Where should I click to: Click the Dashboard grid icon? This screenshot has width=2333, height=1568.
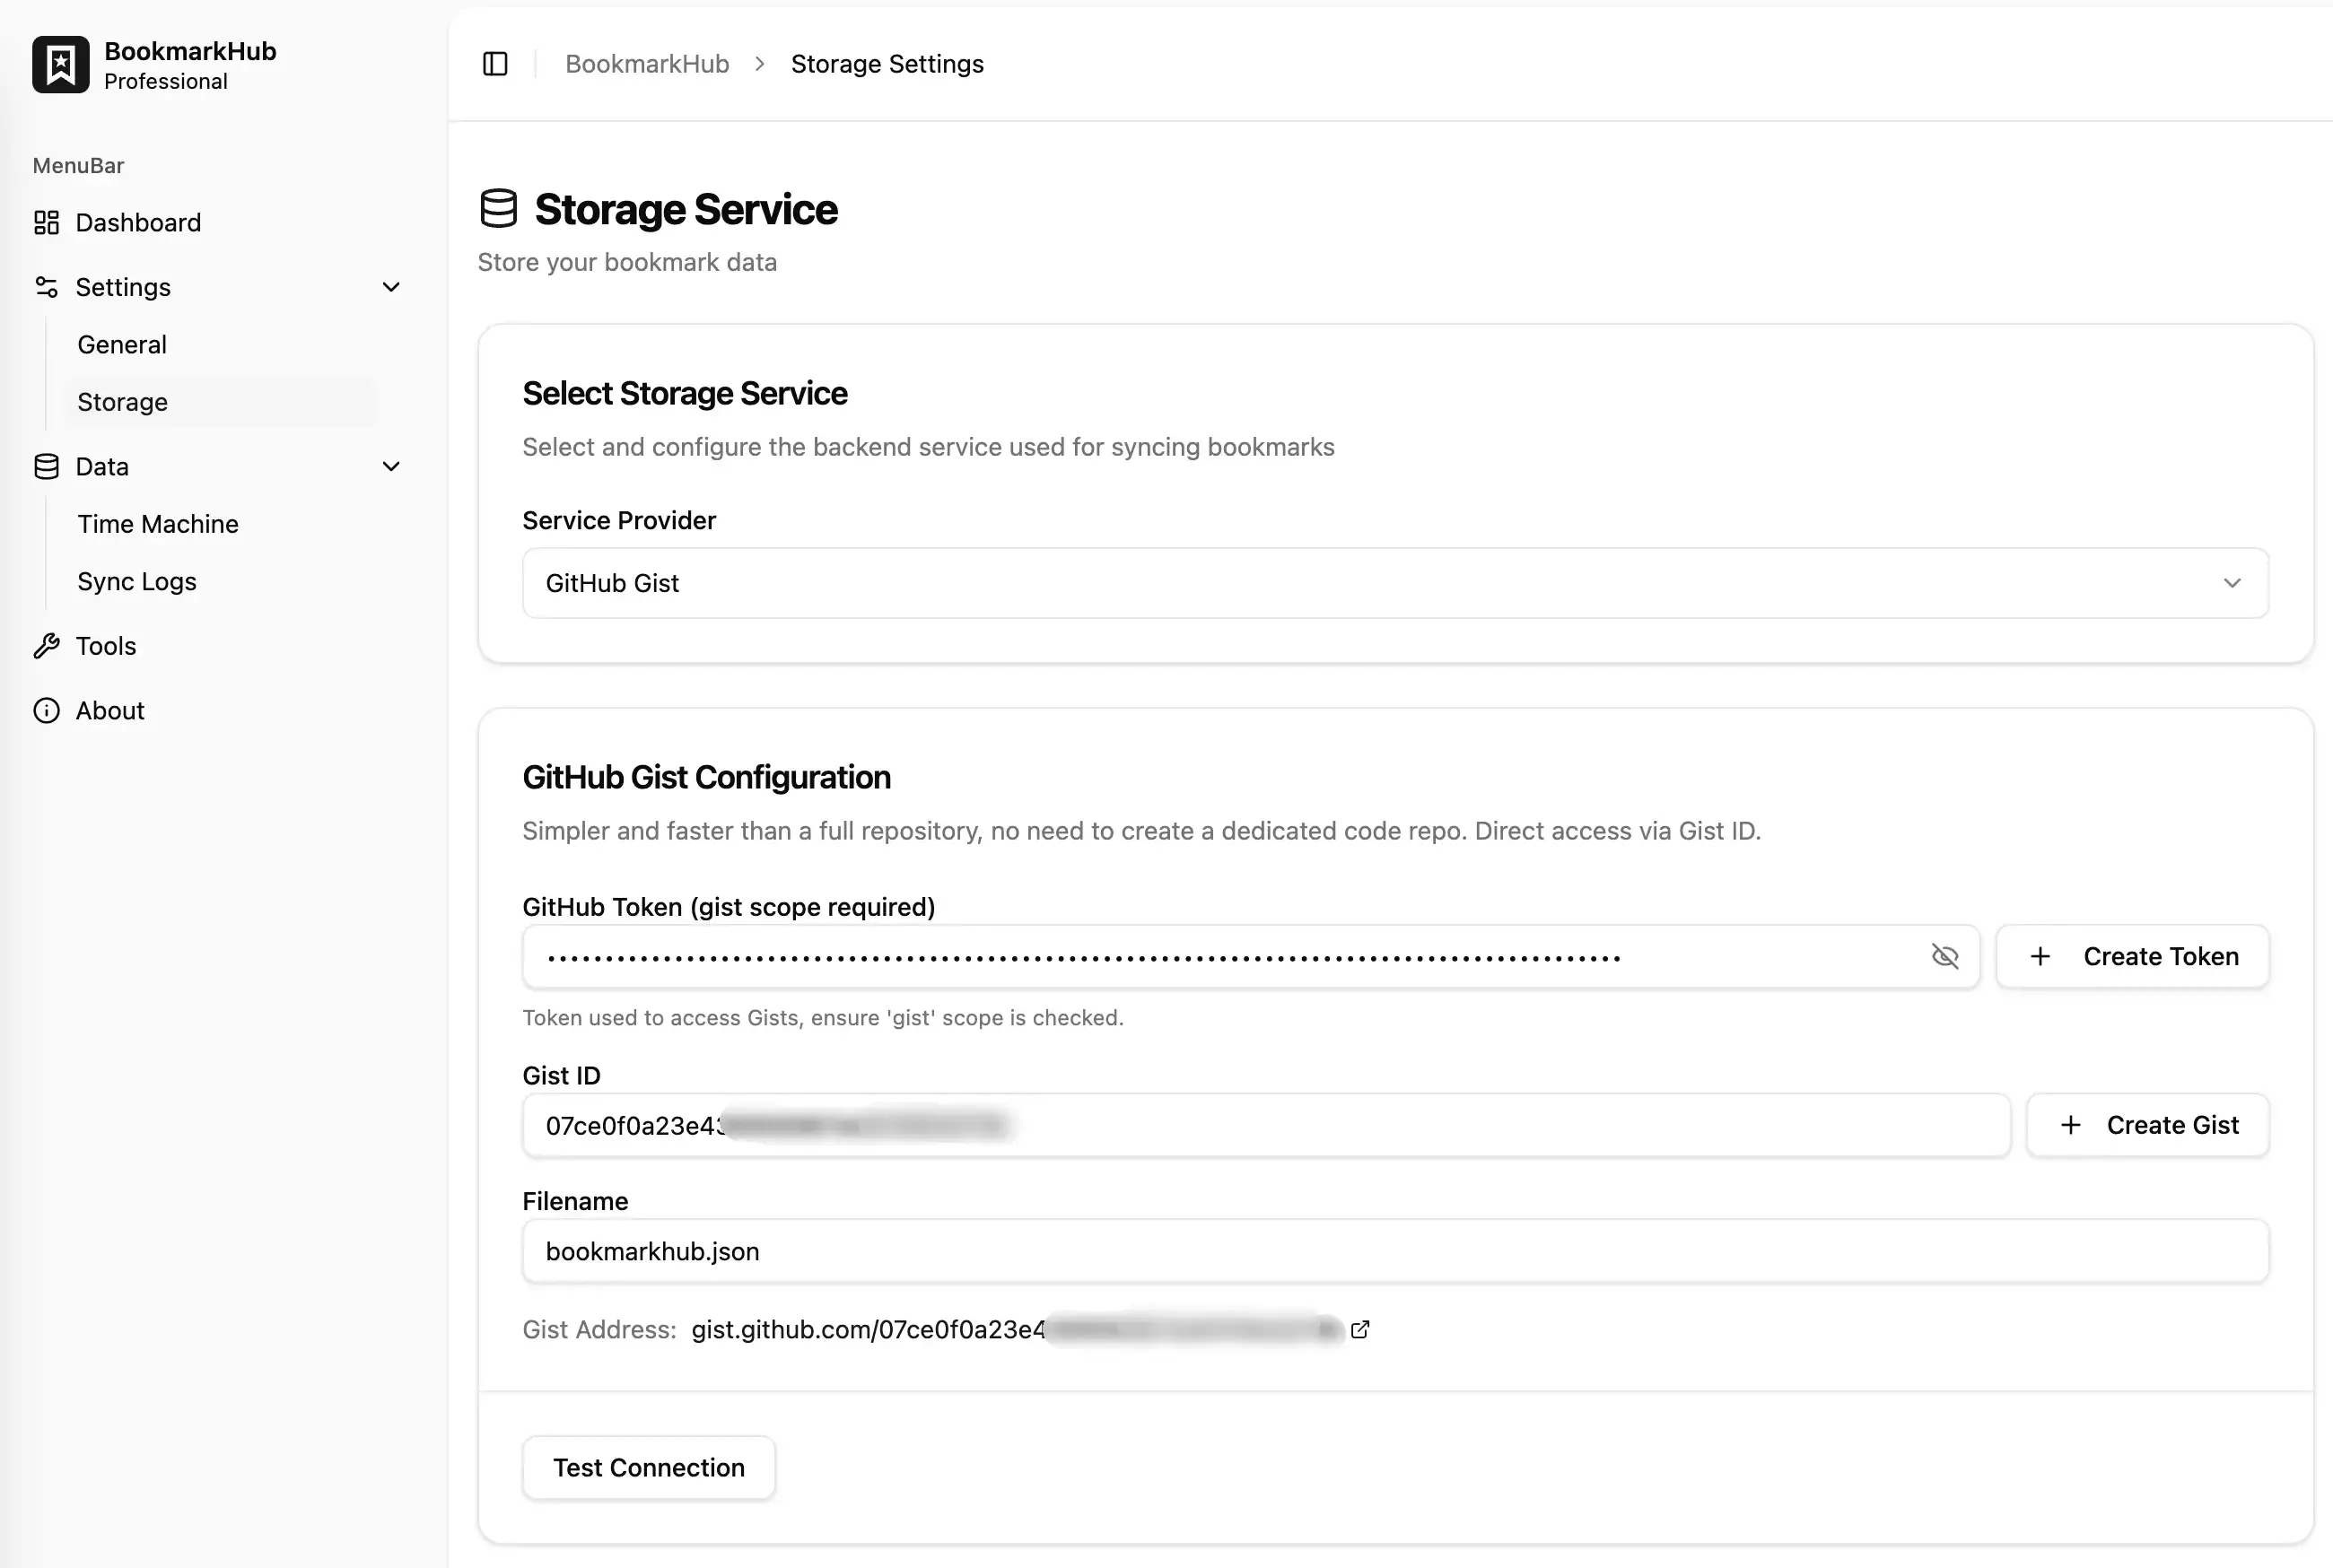(46, 222)
